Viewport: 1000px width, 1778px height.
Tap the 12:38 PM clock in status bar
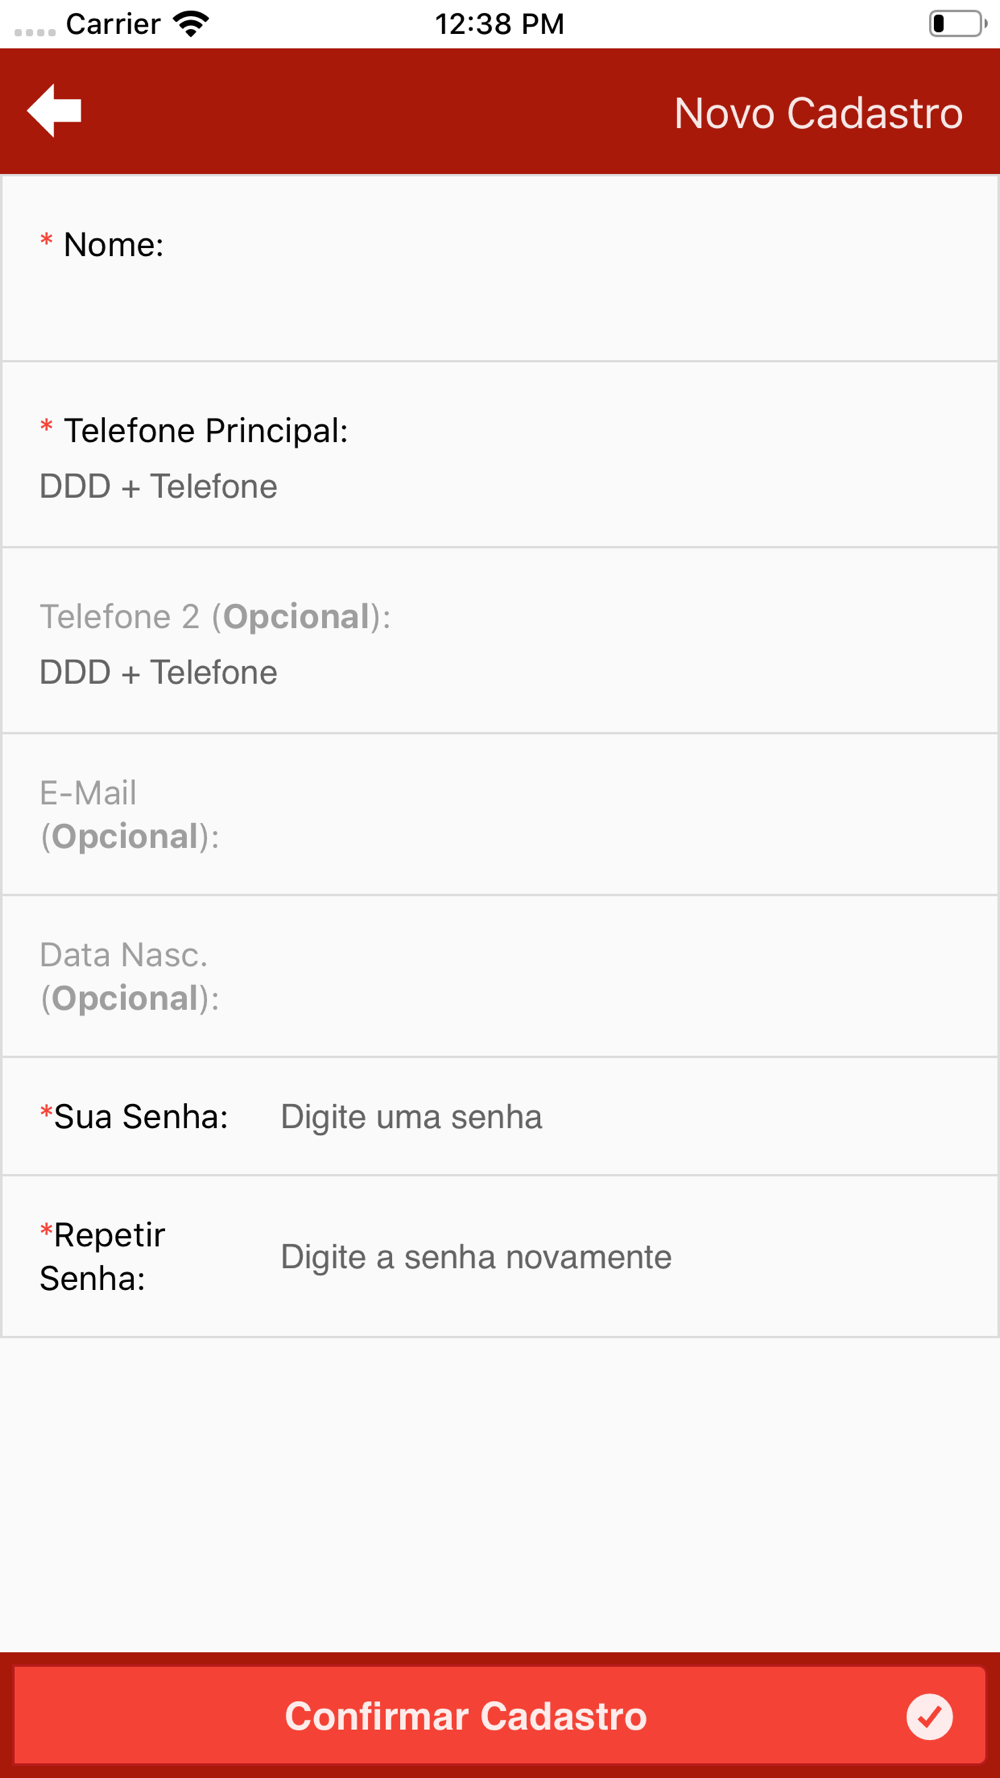click(499, 24)
